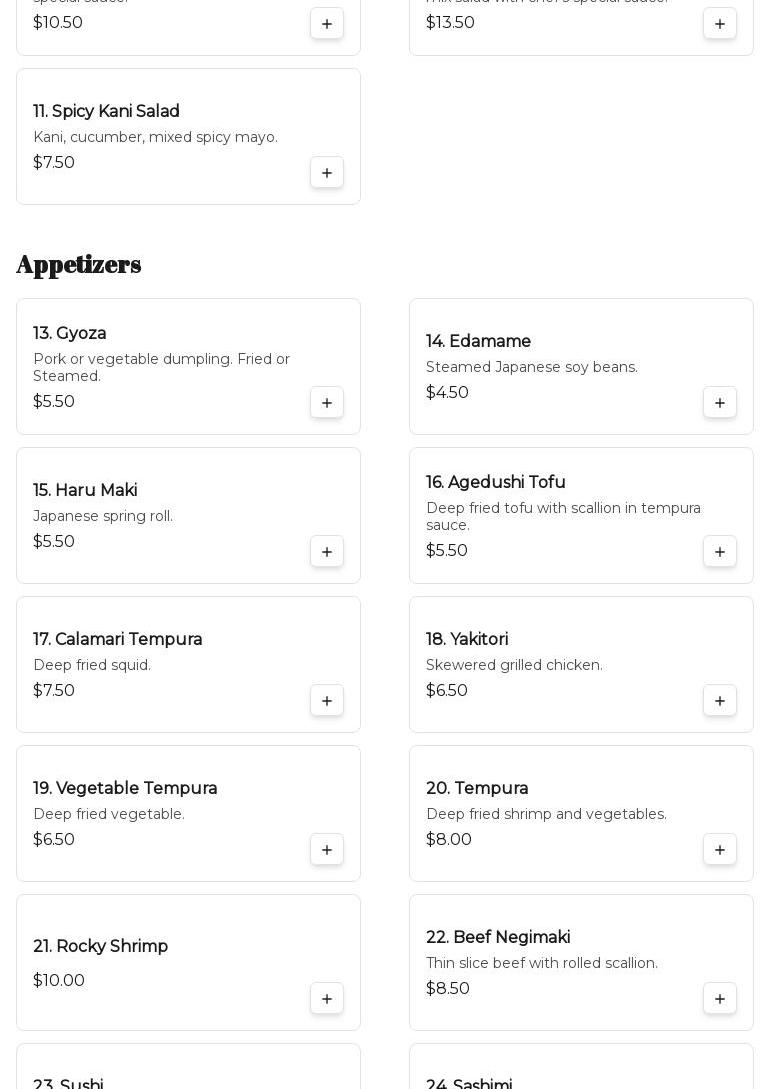
Task: Add the $10.50 salad item
Action: [x=327, y=24]
